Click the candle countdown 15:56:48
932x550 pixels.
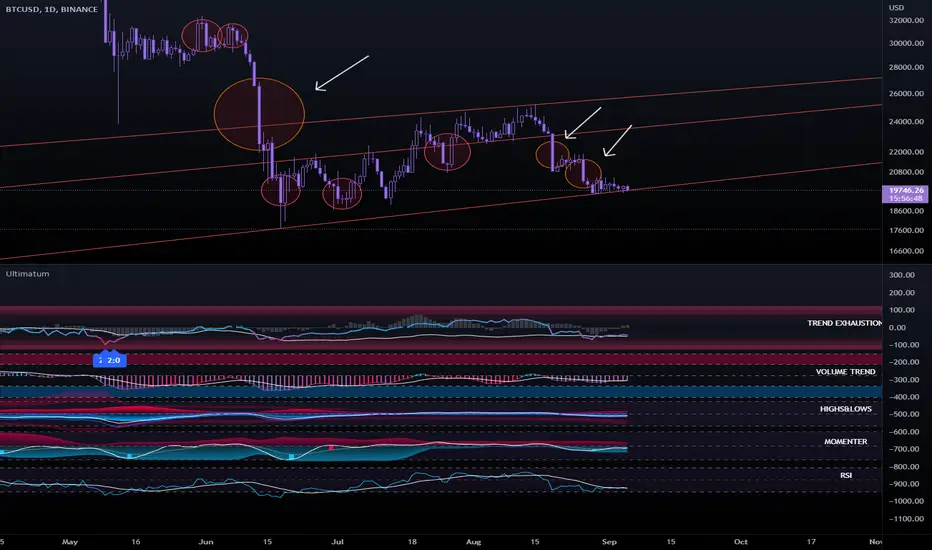[x=906, y=198]
